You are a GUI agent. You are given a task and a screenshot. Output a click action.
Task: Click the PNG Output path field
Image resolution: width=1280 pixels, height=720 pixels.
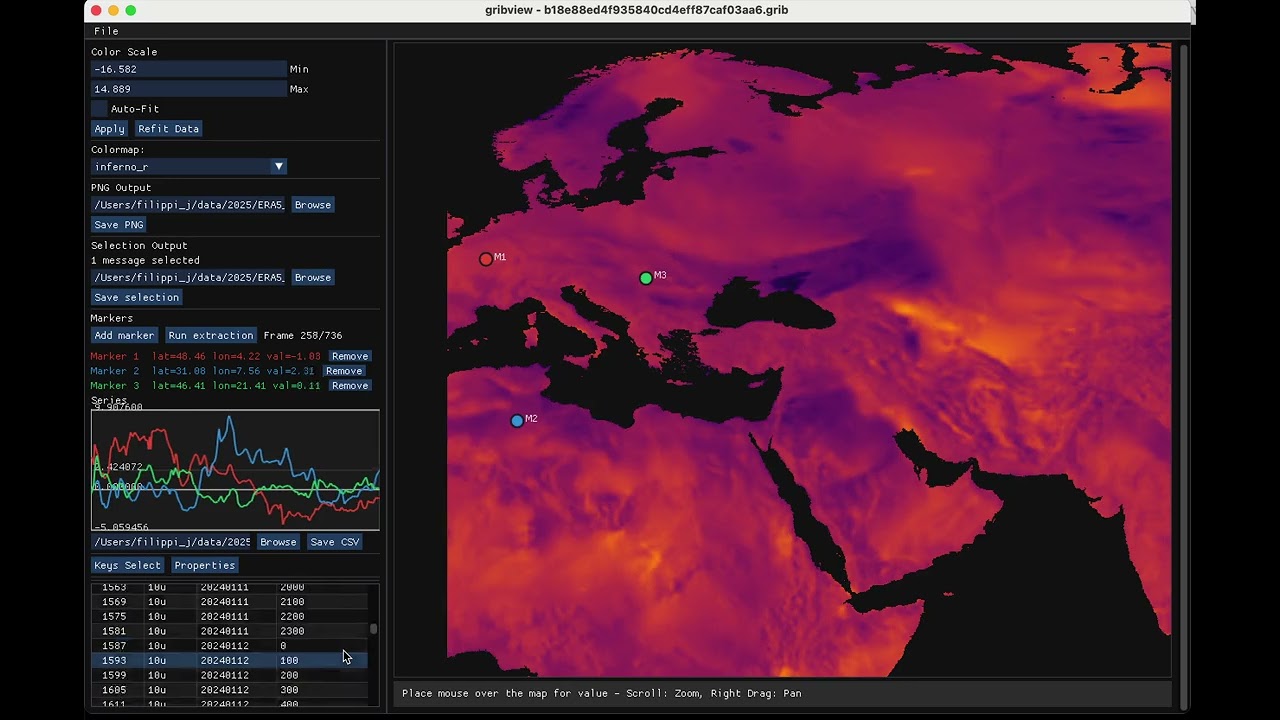(189, 205)
